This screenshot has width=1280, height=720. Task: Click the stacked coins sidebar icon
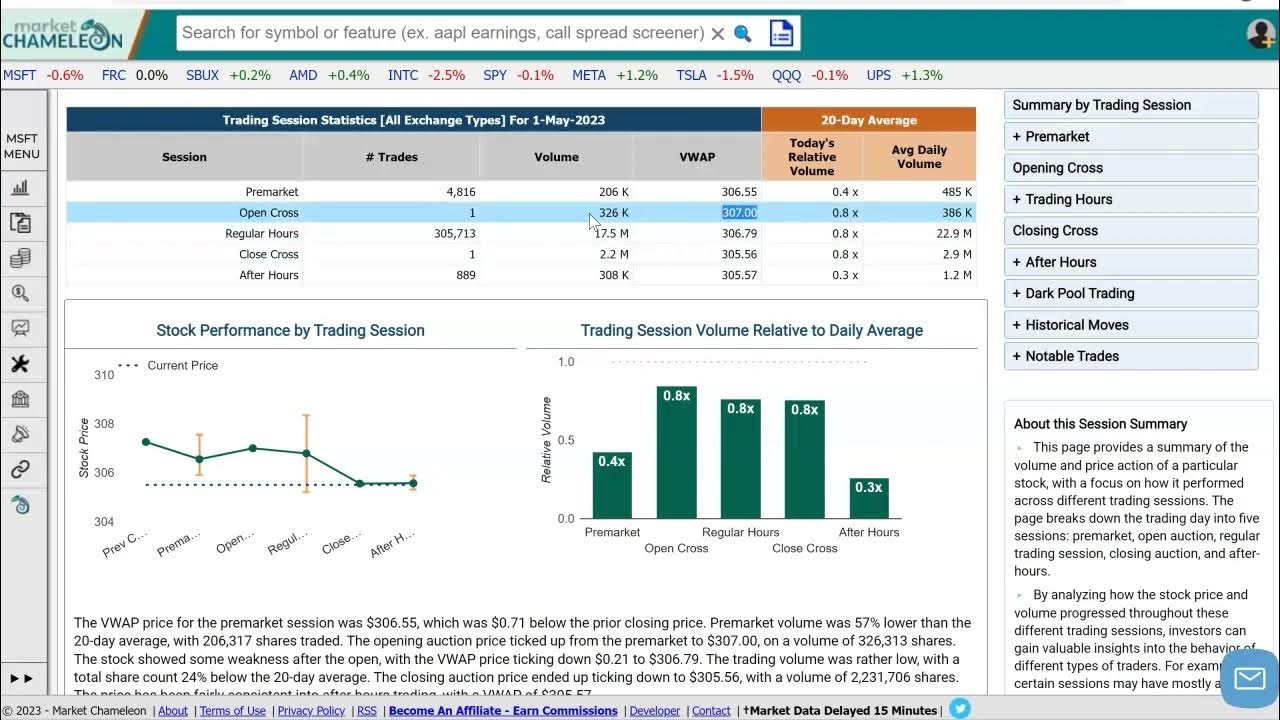20,258
